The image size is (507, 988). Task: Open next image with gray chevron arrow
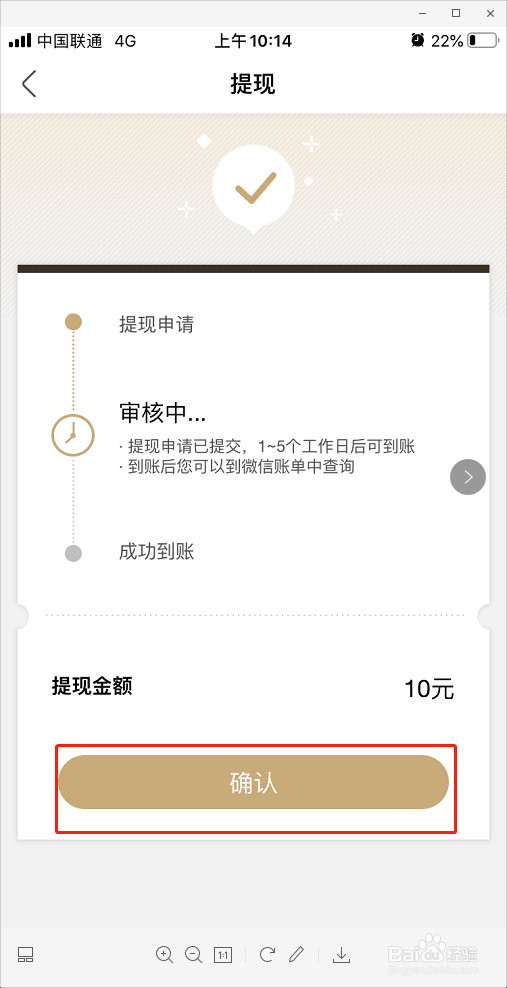click(468, 477)
